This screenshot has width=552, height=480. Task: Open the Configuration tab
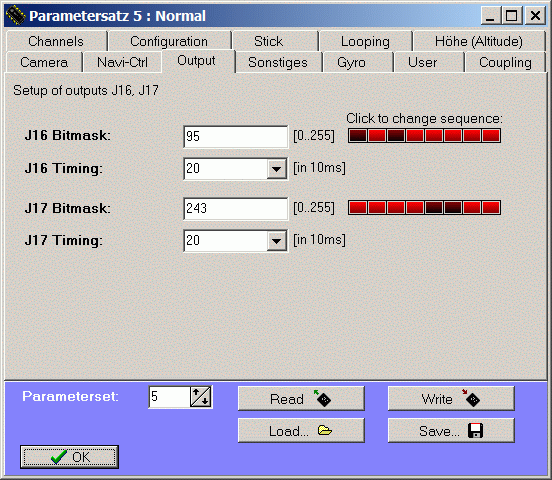click(170, 41)
